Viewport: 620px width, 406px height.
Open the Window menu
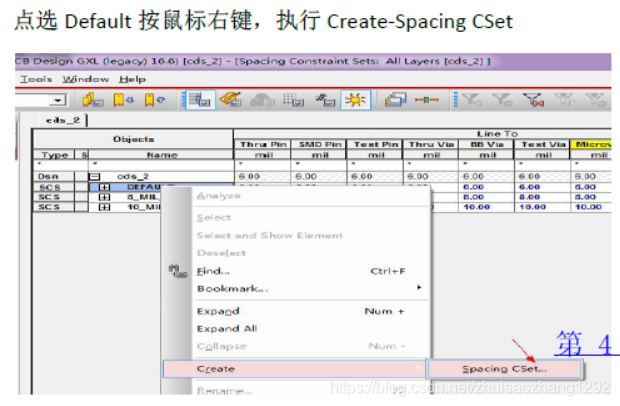(x=85, y=79)
